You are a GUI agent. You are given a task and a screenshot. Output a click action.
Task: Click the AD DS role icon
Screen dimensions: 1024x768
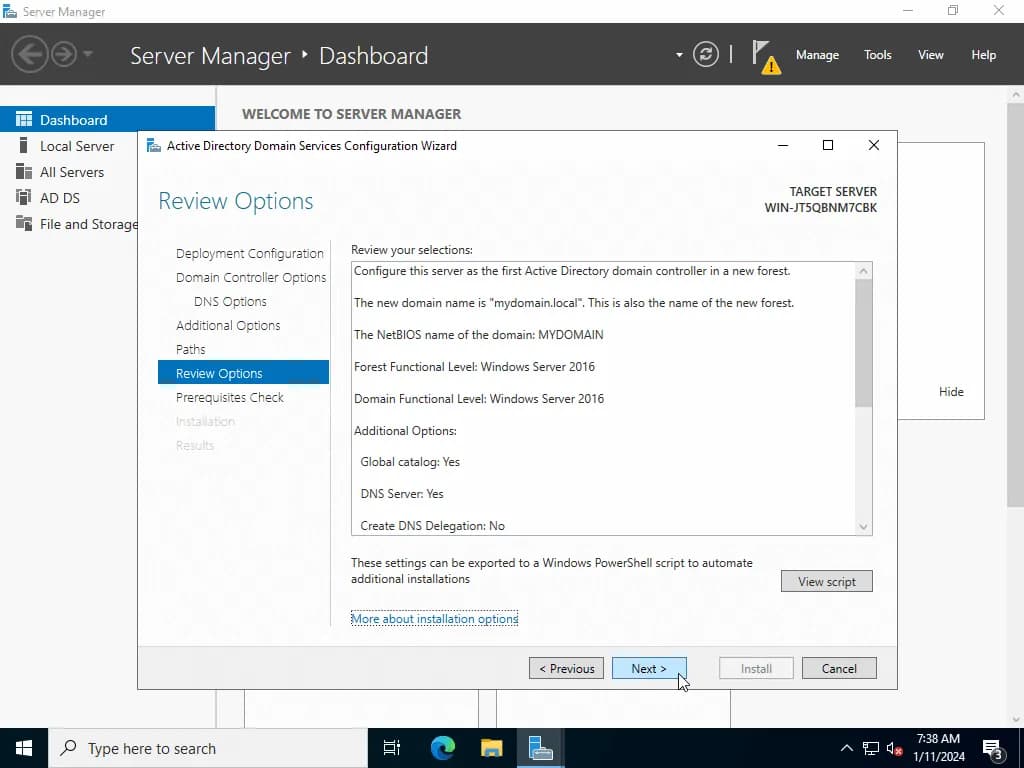(x=24, y=197)
